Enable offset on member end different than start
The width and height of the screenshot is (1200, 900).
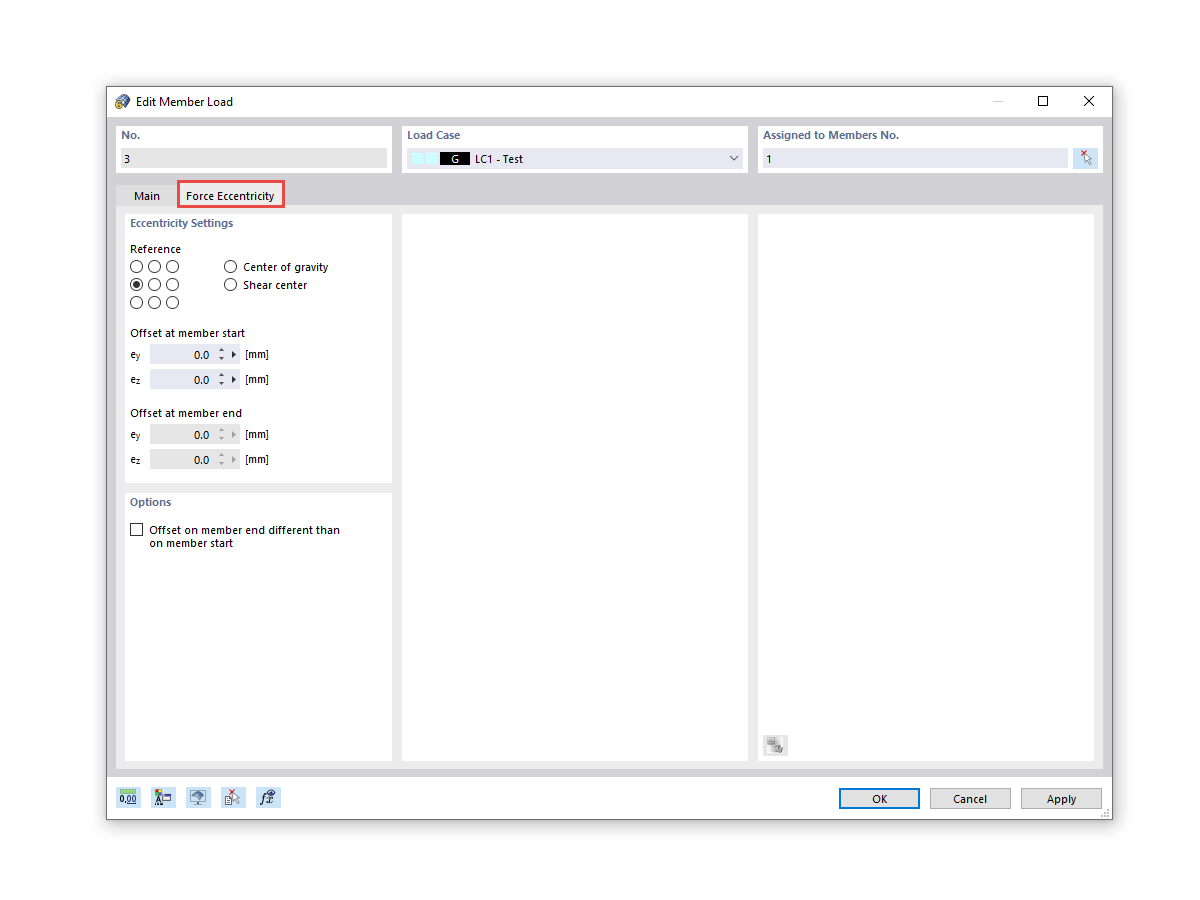137,530
